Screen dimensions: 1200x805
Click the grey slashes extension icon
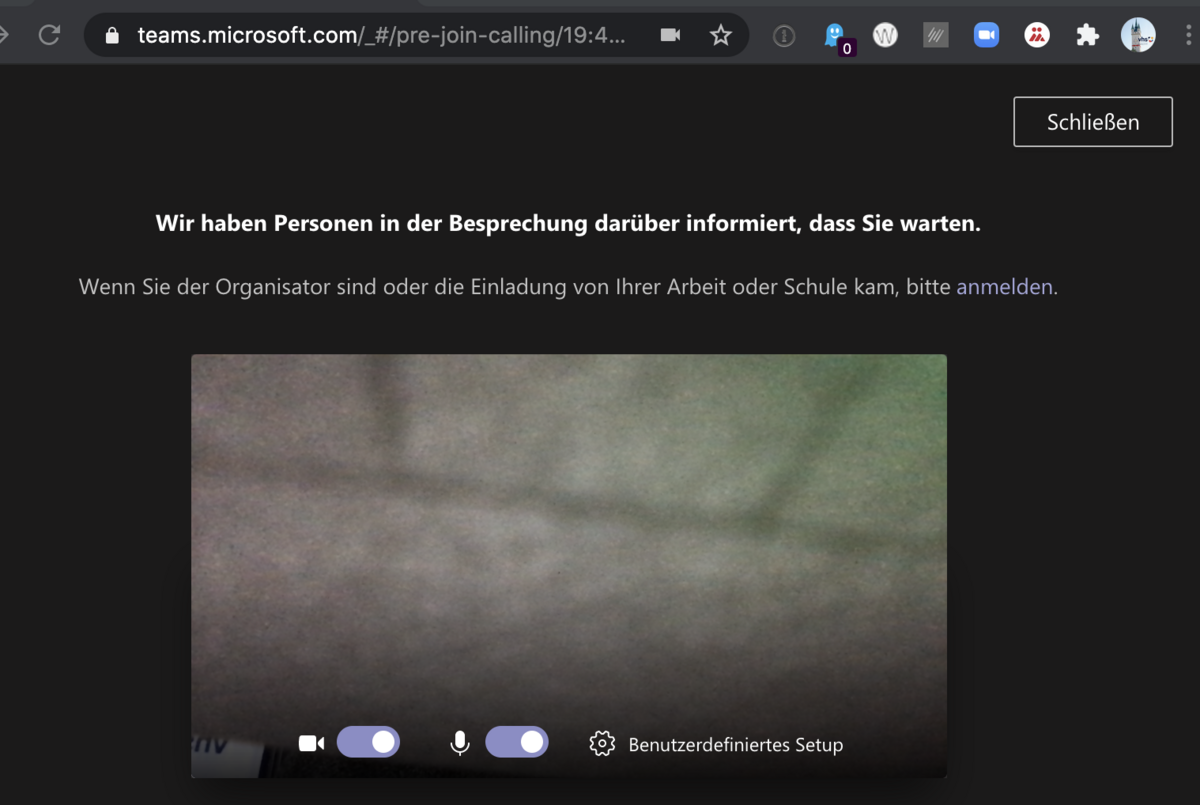coord(935,36)
